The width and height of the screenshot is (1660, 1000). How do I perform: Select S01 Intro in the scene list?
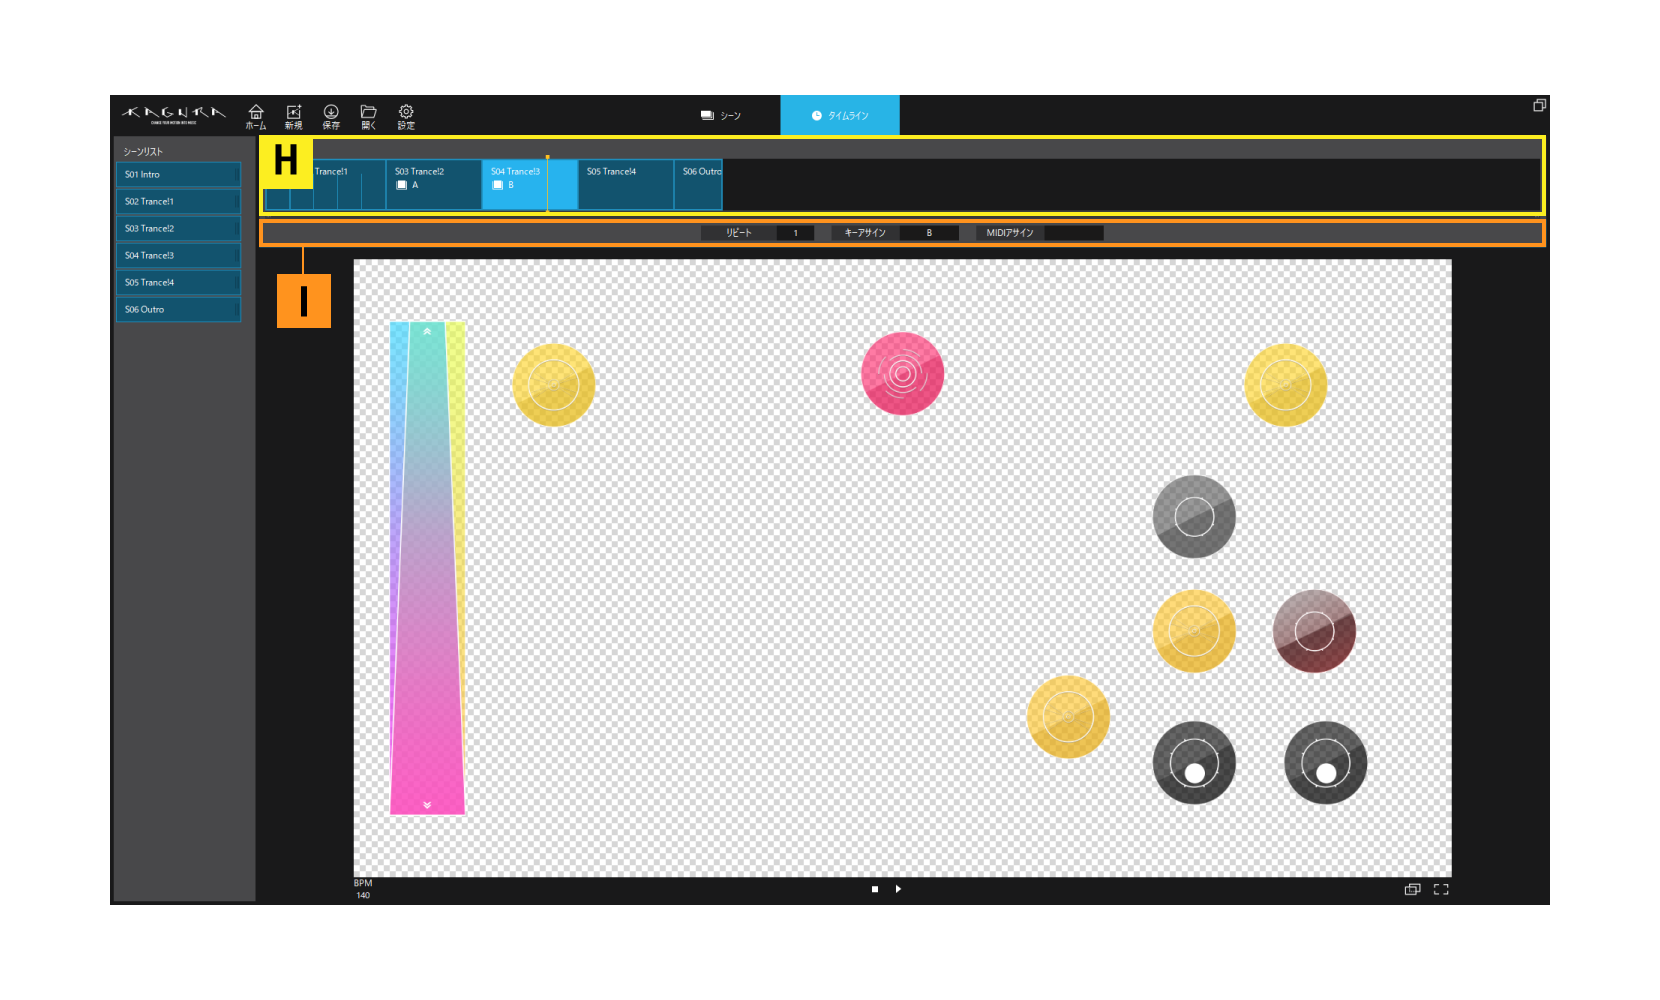click(178, 174)
